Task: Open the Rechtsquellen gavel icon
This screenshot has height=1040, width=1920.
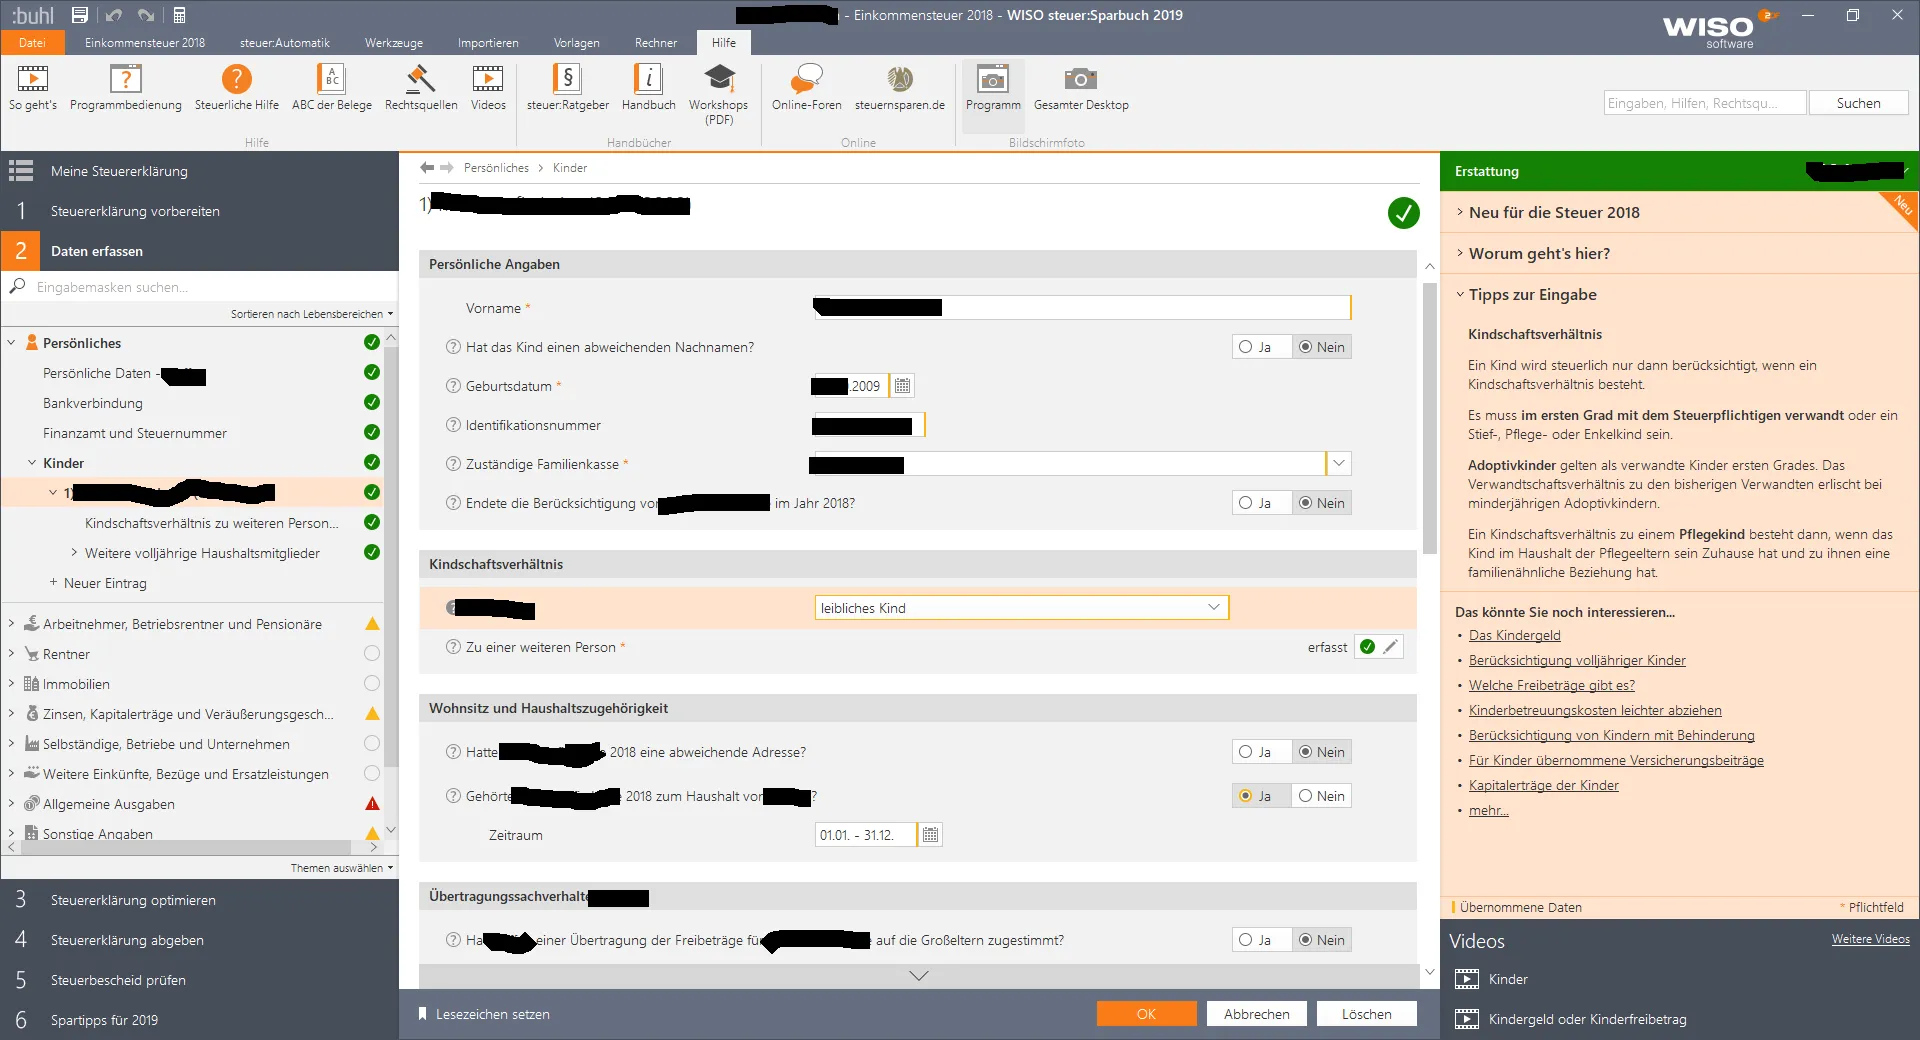Action: pyautogui.click(x=420, y=80)
